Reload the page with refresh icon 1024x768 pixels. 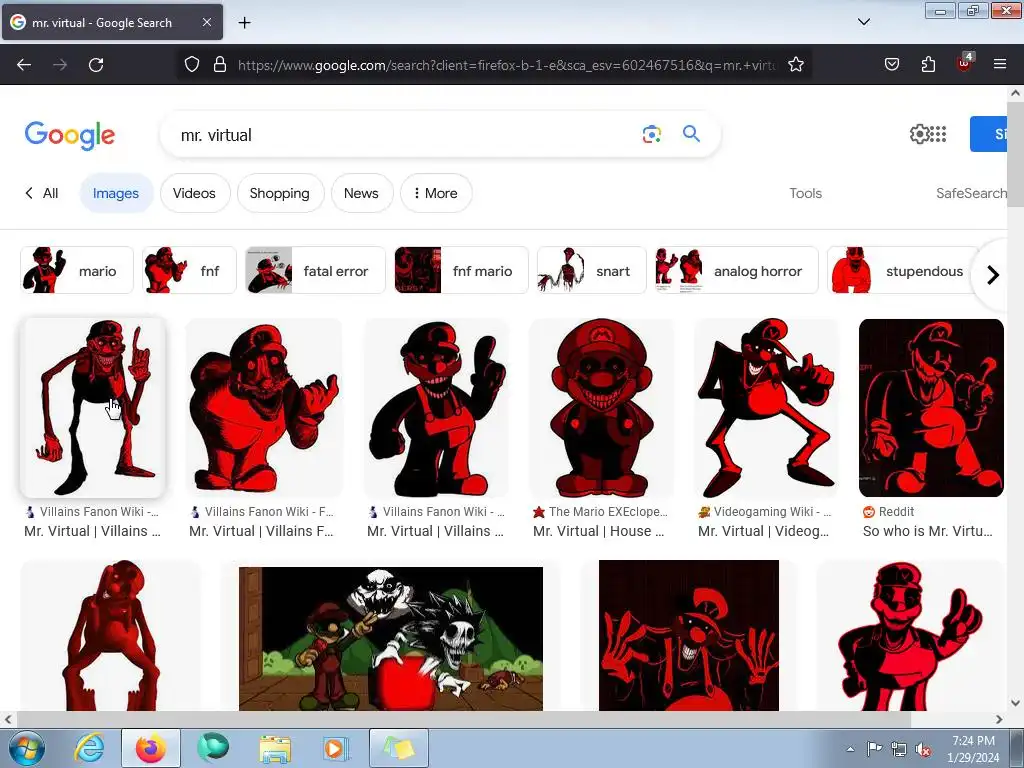click(96, 65)
